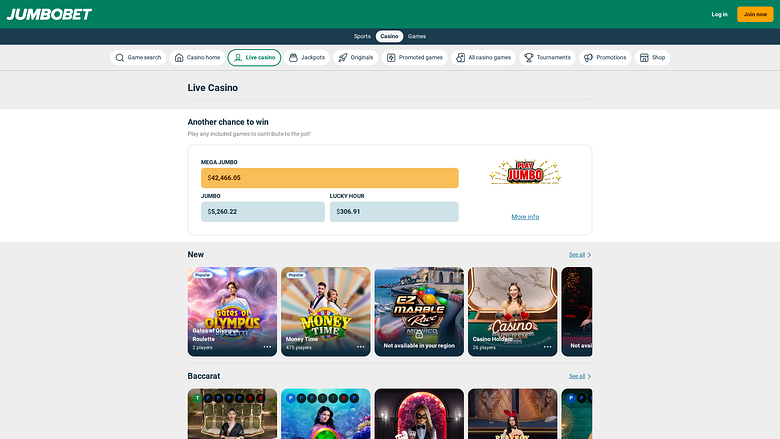
Task: Click Popular badge on Gates of Olympus
Action: click(x=202, y=275)
